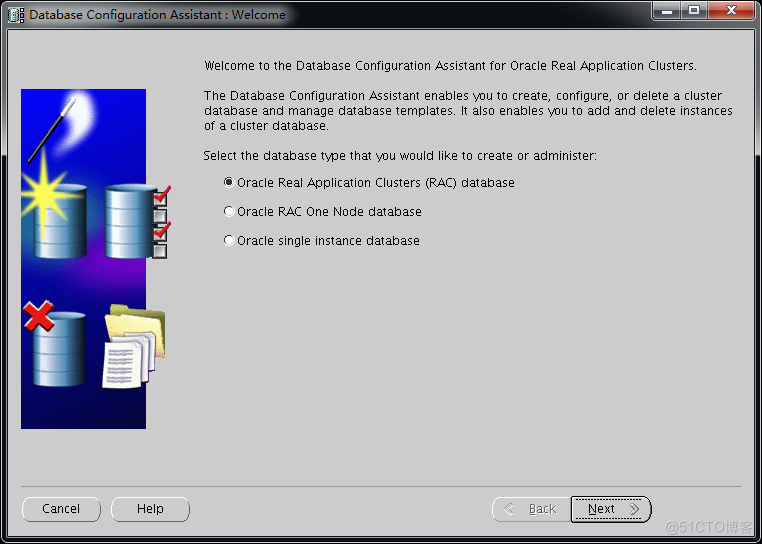Screen dimensions: 762x544
Task: Click the Cancel button
Action: point(61,509)
